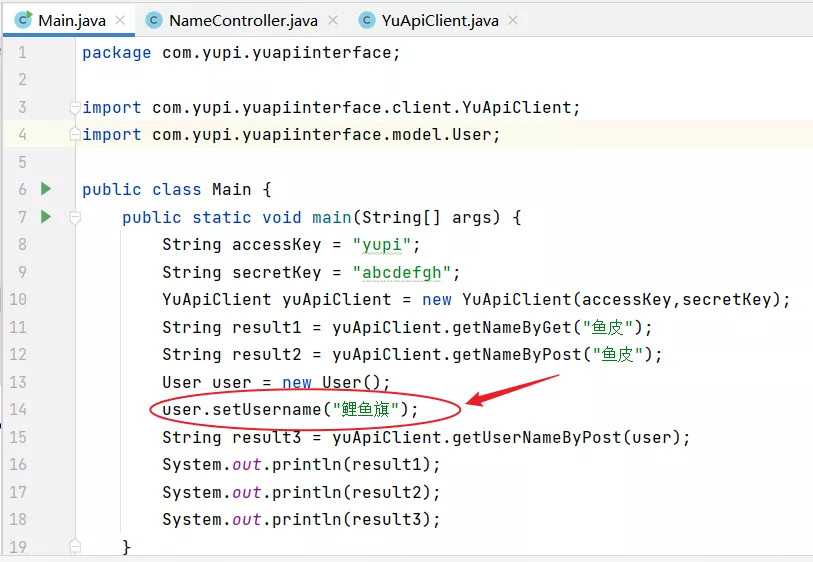Click the "鲤鱼旗" string literal
This screenshot has width=813, height=562.
tap(366, 410)
